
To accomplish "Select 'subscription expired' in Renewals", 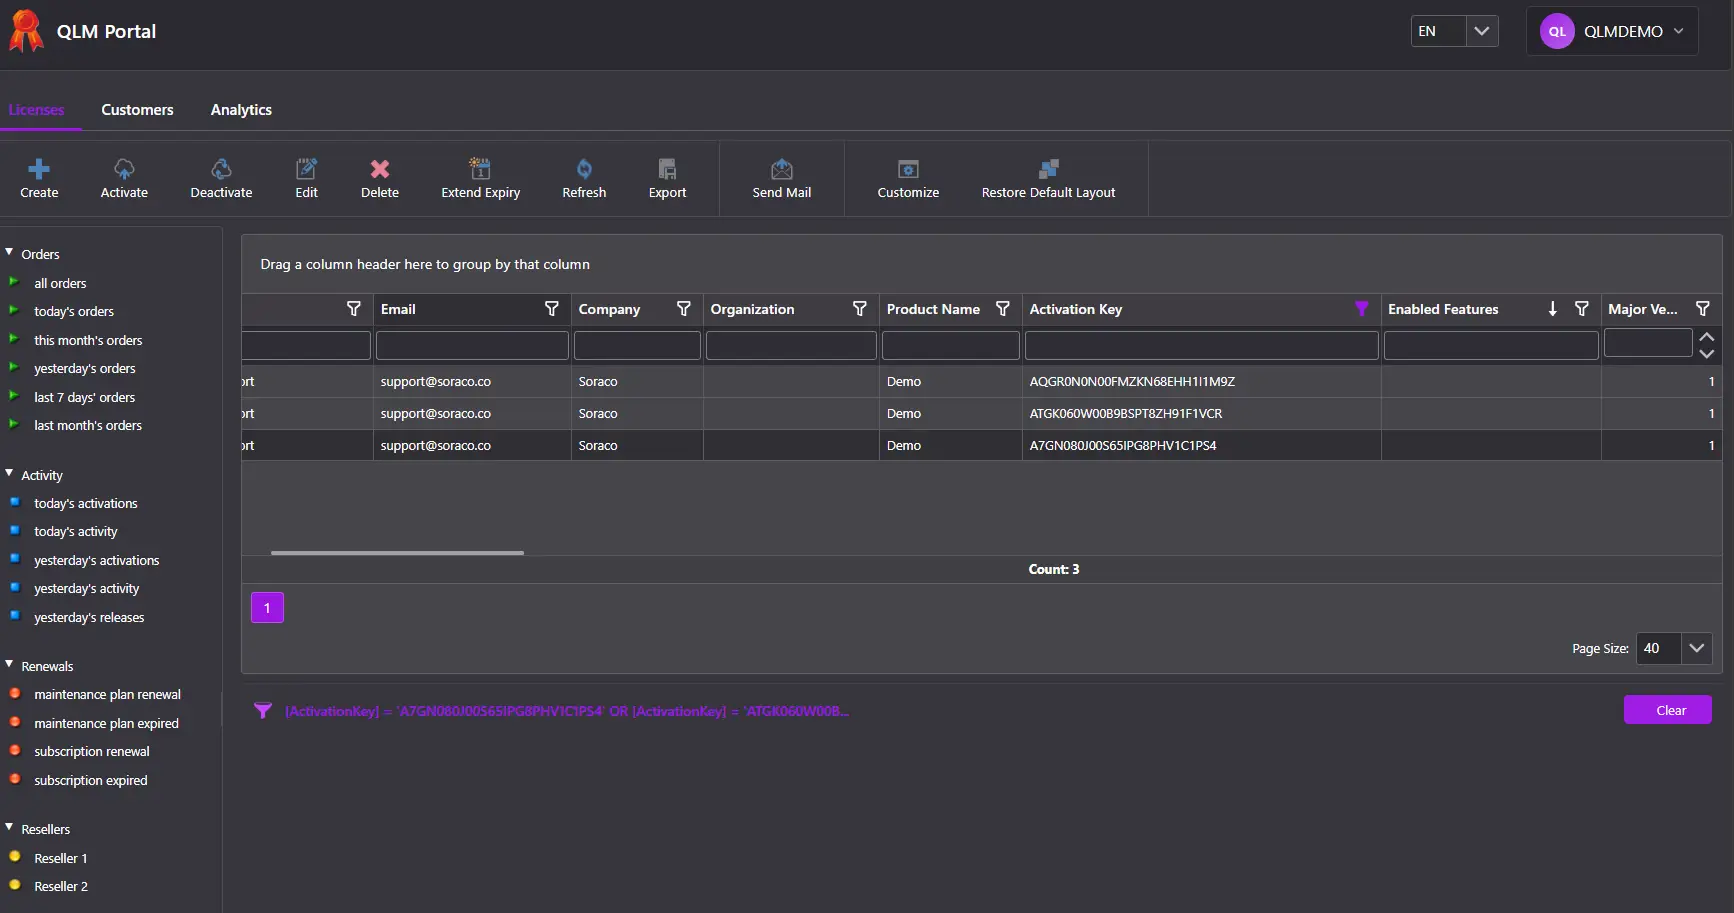I will coord(90,780).
